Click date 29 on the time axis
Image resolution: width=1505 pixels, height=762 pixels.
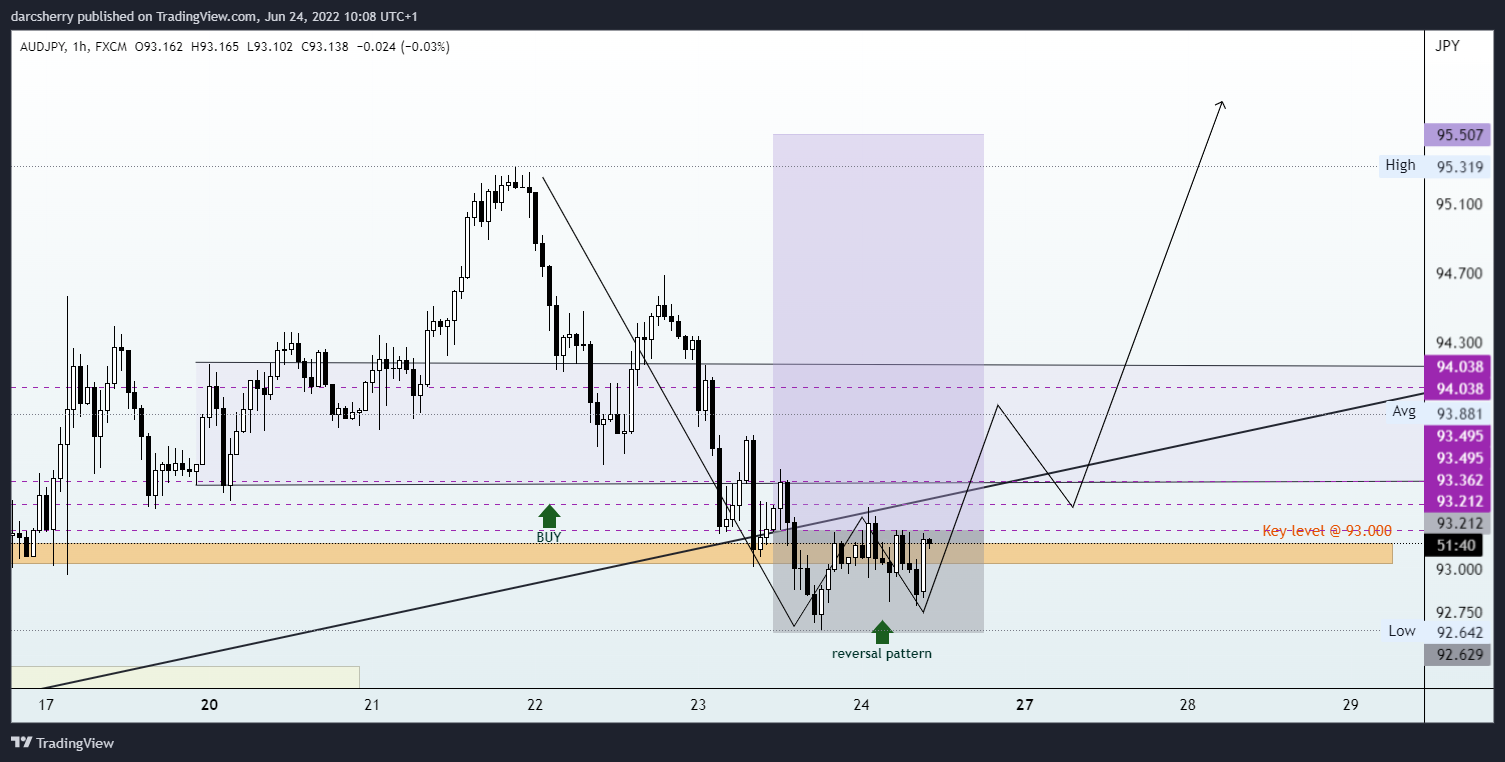click(x=1350, y=705)
